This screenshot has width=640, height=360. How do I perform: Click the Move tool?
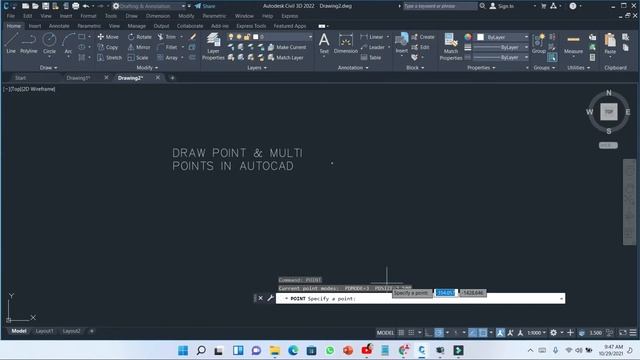point(108,37)
